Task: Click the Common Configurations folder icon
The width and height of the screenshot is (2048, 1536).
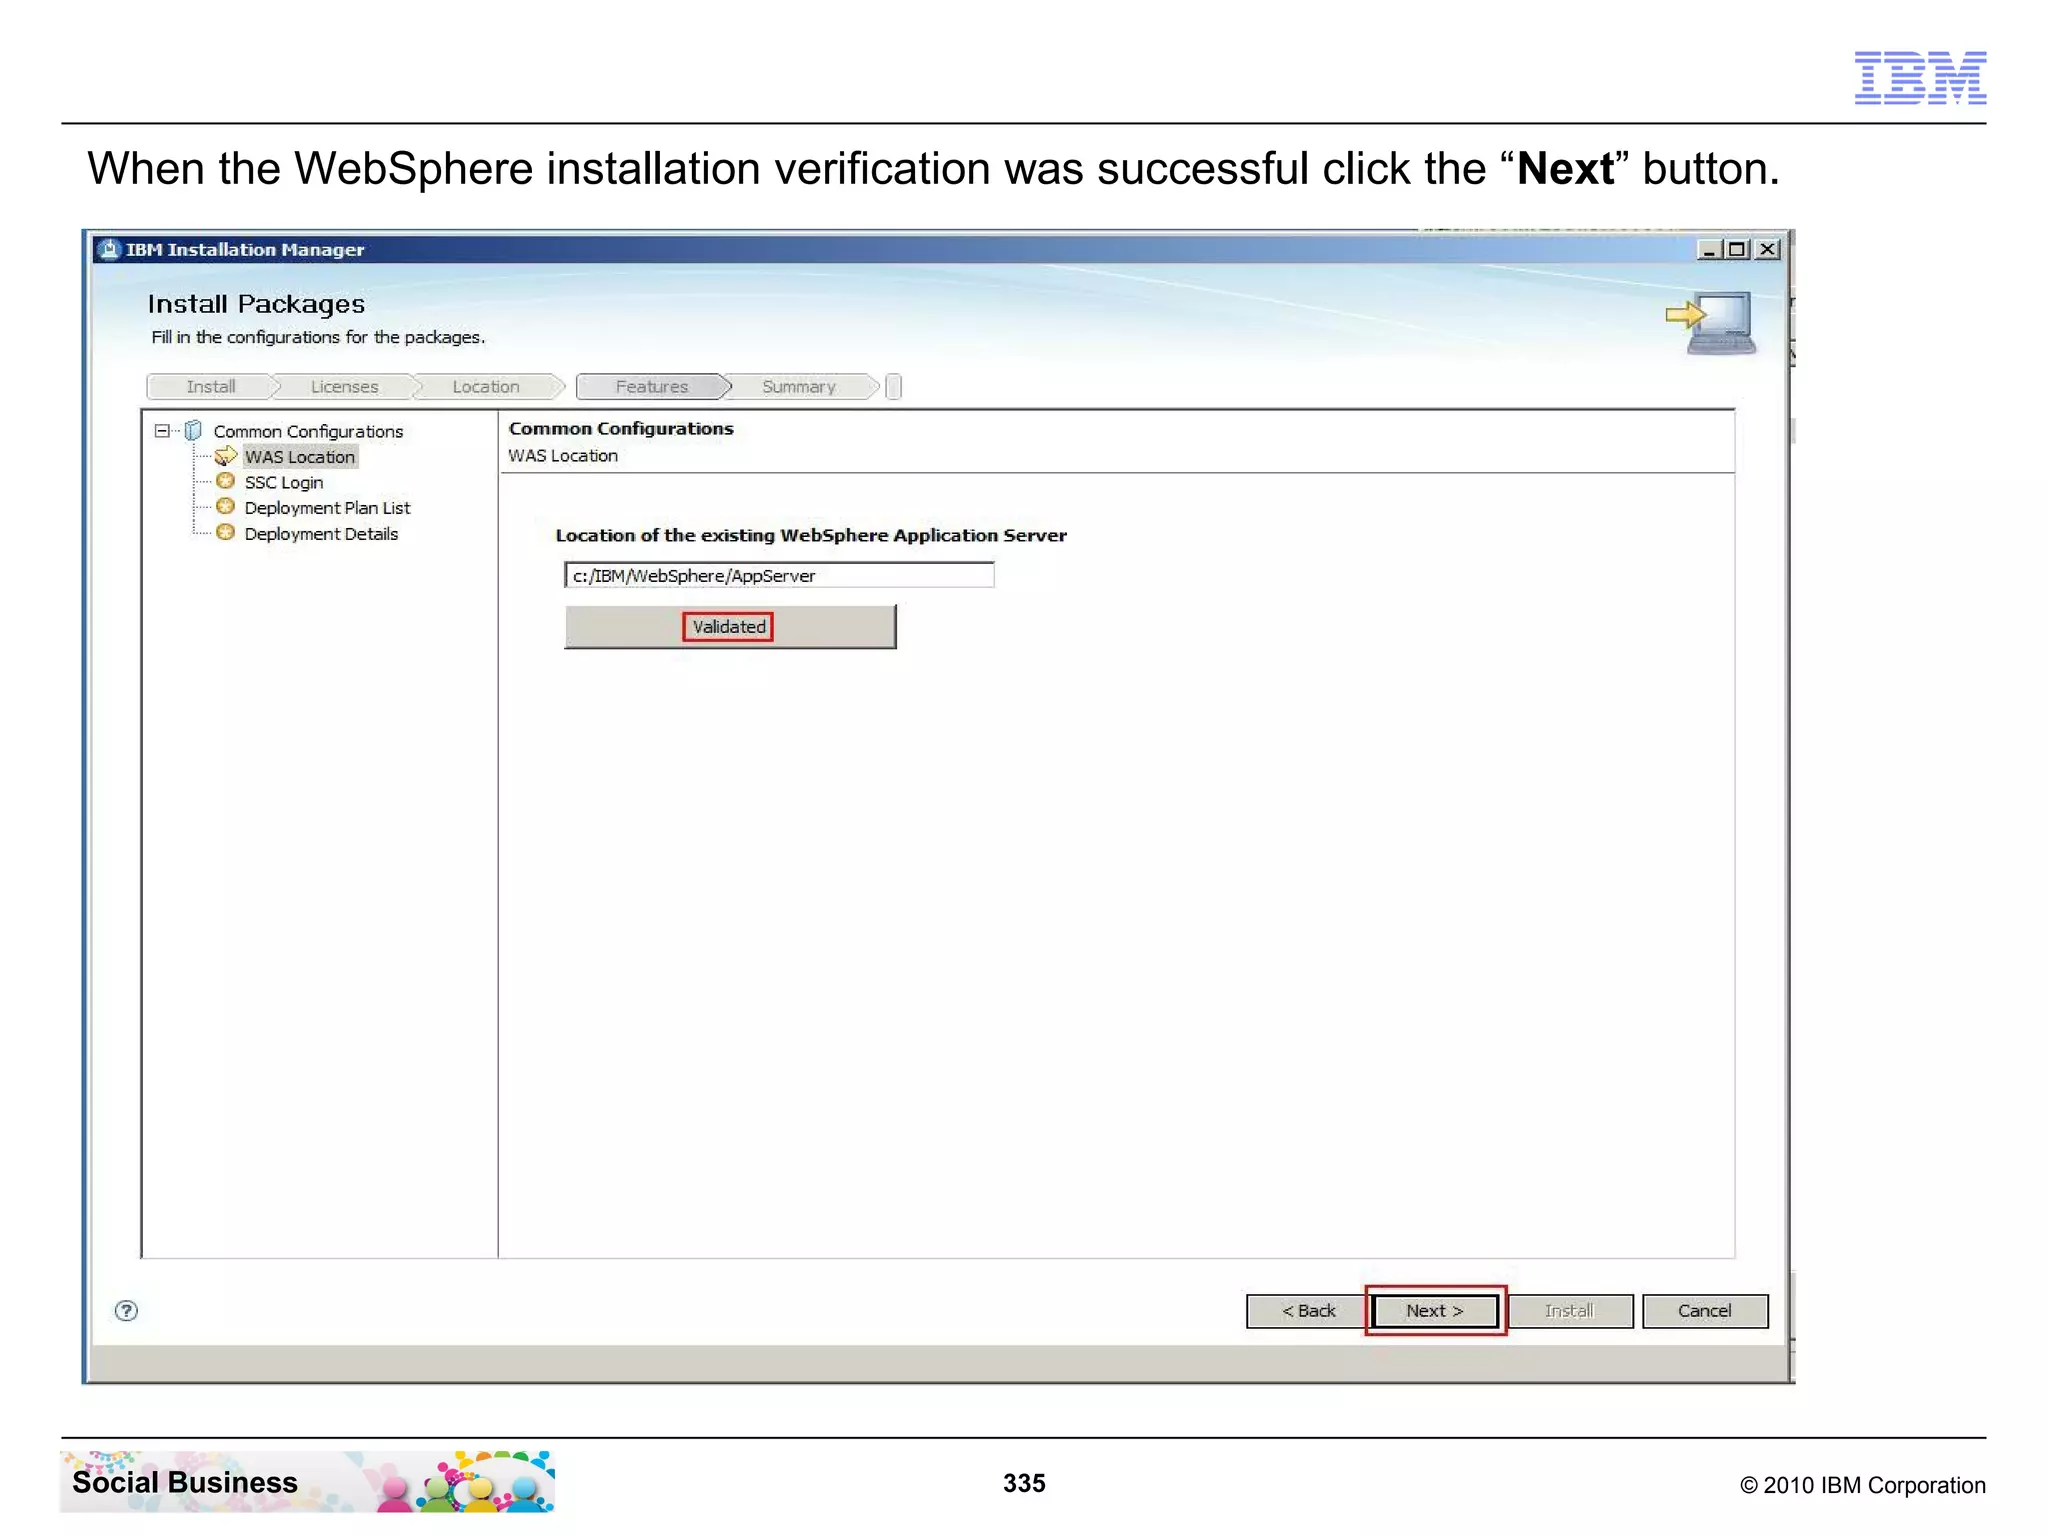Action: coord(194,431)
